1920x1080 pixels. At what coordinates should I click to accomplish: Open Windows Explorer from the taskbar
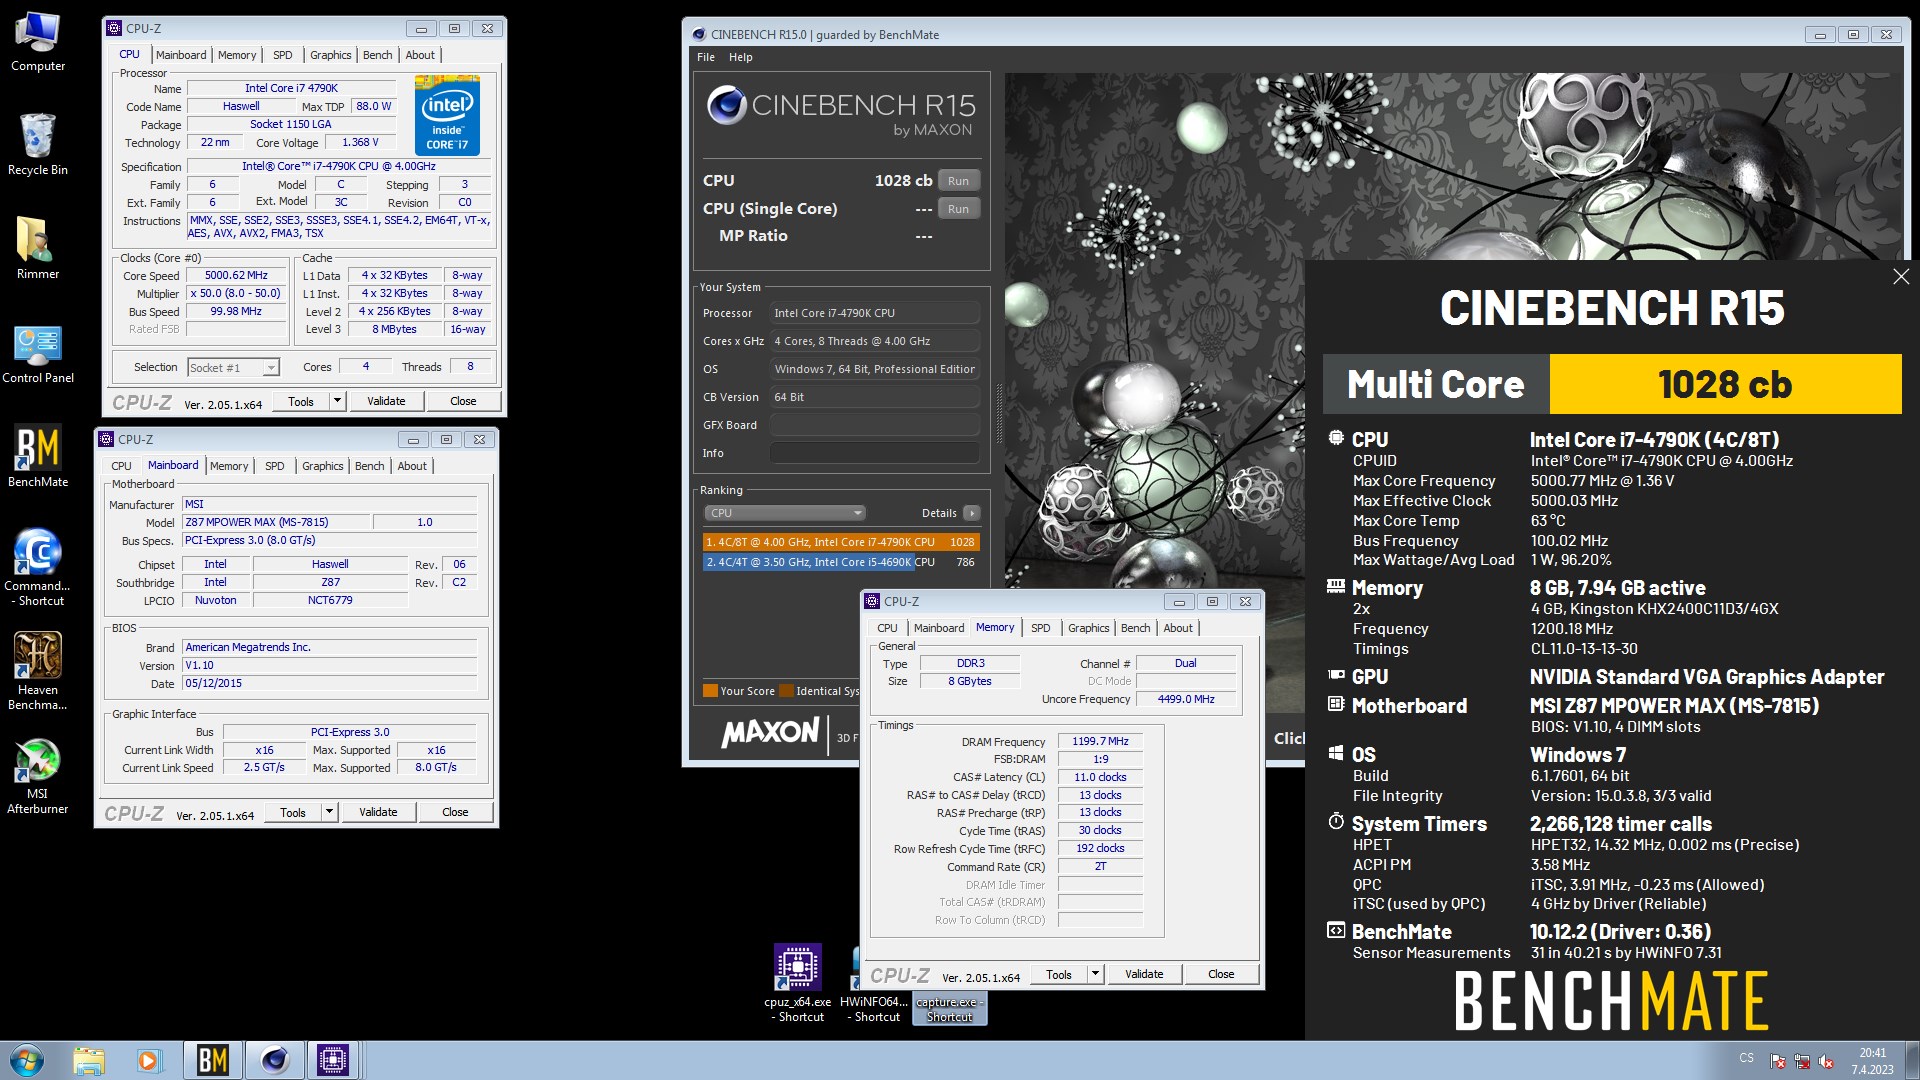click(88, 1060)
